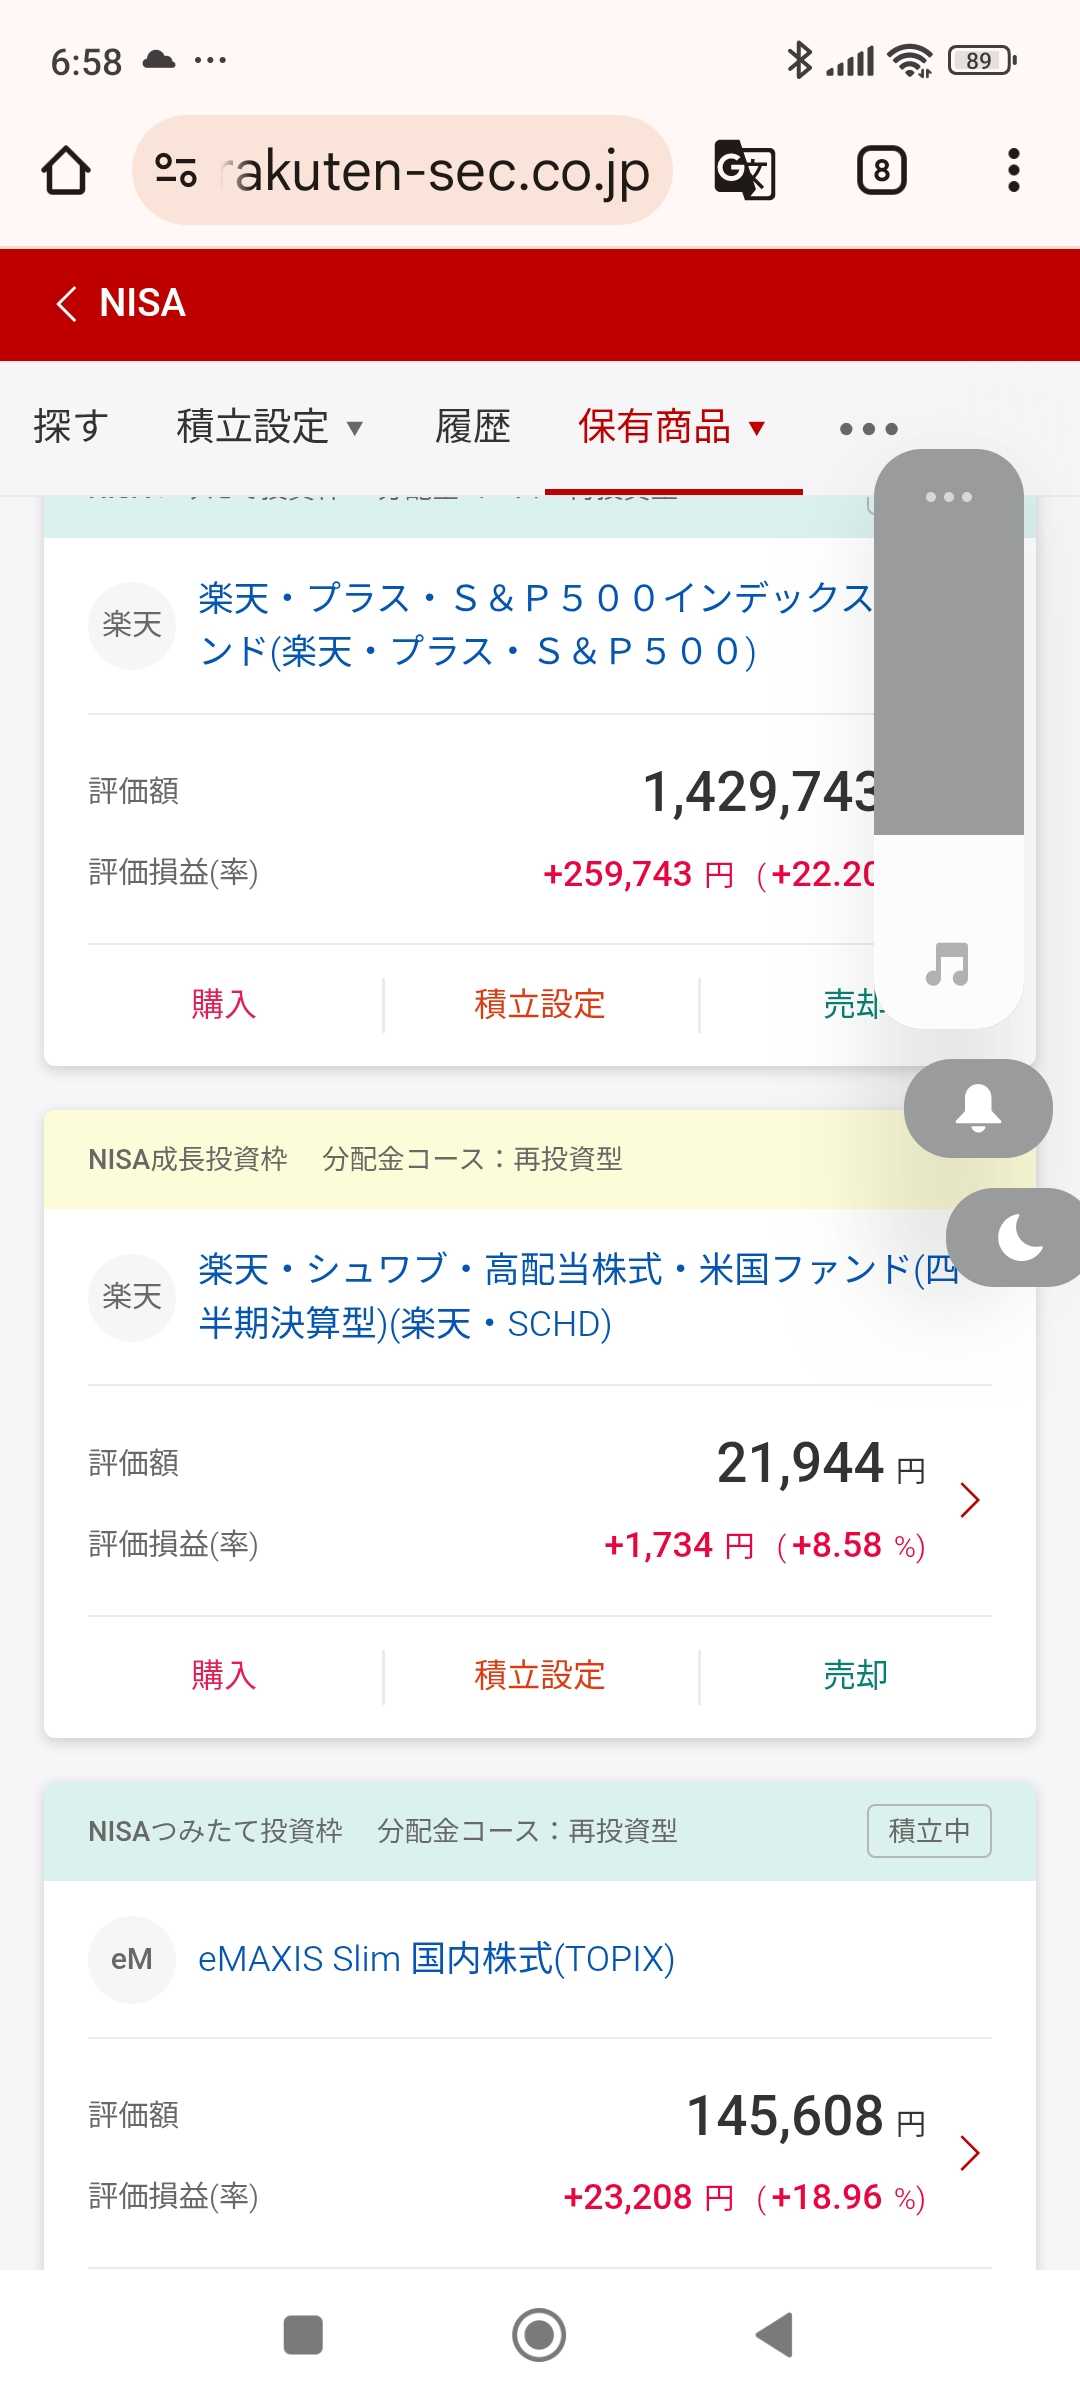Expand the 積立設定 dropdown menu
Viewport: 1080px width, 2400px height.
tap(269, 427)
